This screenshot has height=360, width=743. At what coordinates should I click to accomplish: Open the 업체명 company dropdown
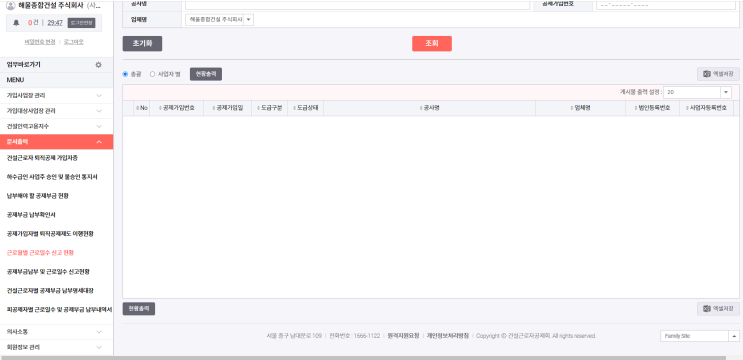point(219,20)
